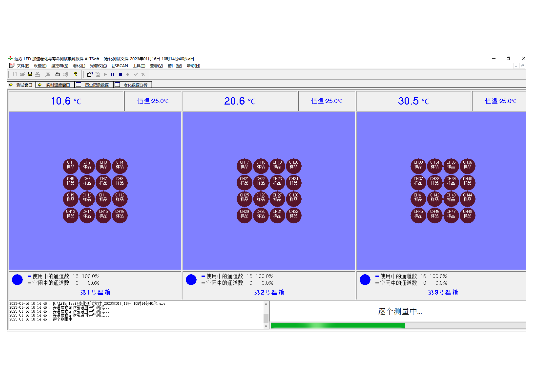540x380 pixels.
Task: Click the top-left sample circle in the 30.5 °C chamber
Action: tap(418, 166)
